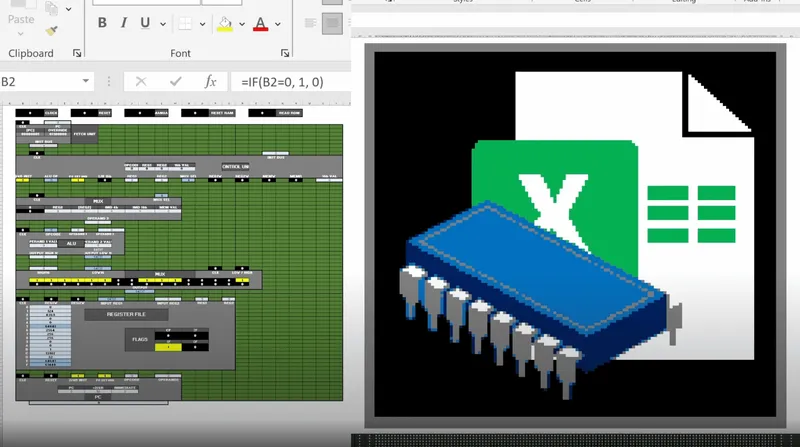The width and height of the screenshot is (800, 447).
Task: Expand the Borders dropdown arrow
Action: 203,23
